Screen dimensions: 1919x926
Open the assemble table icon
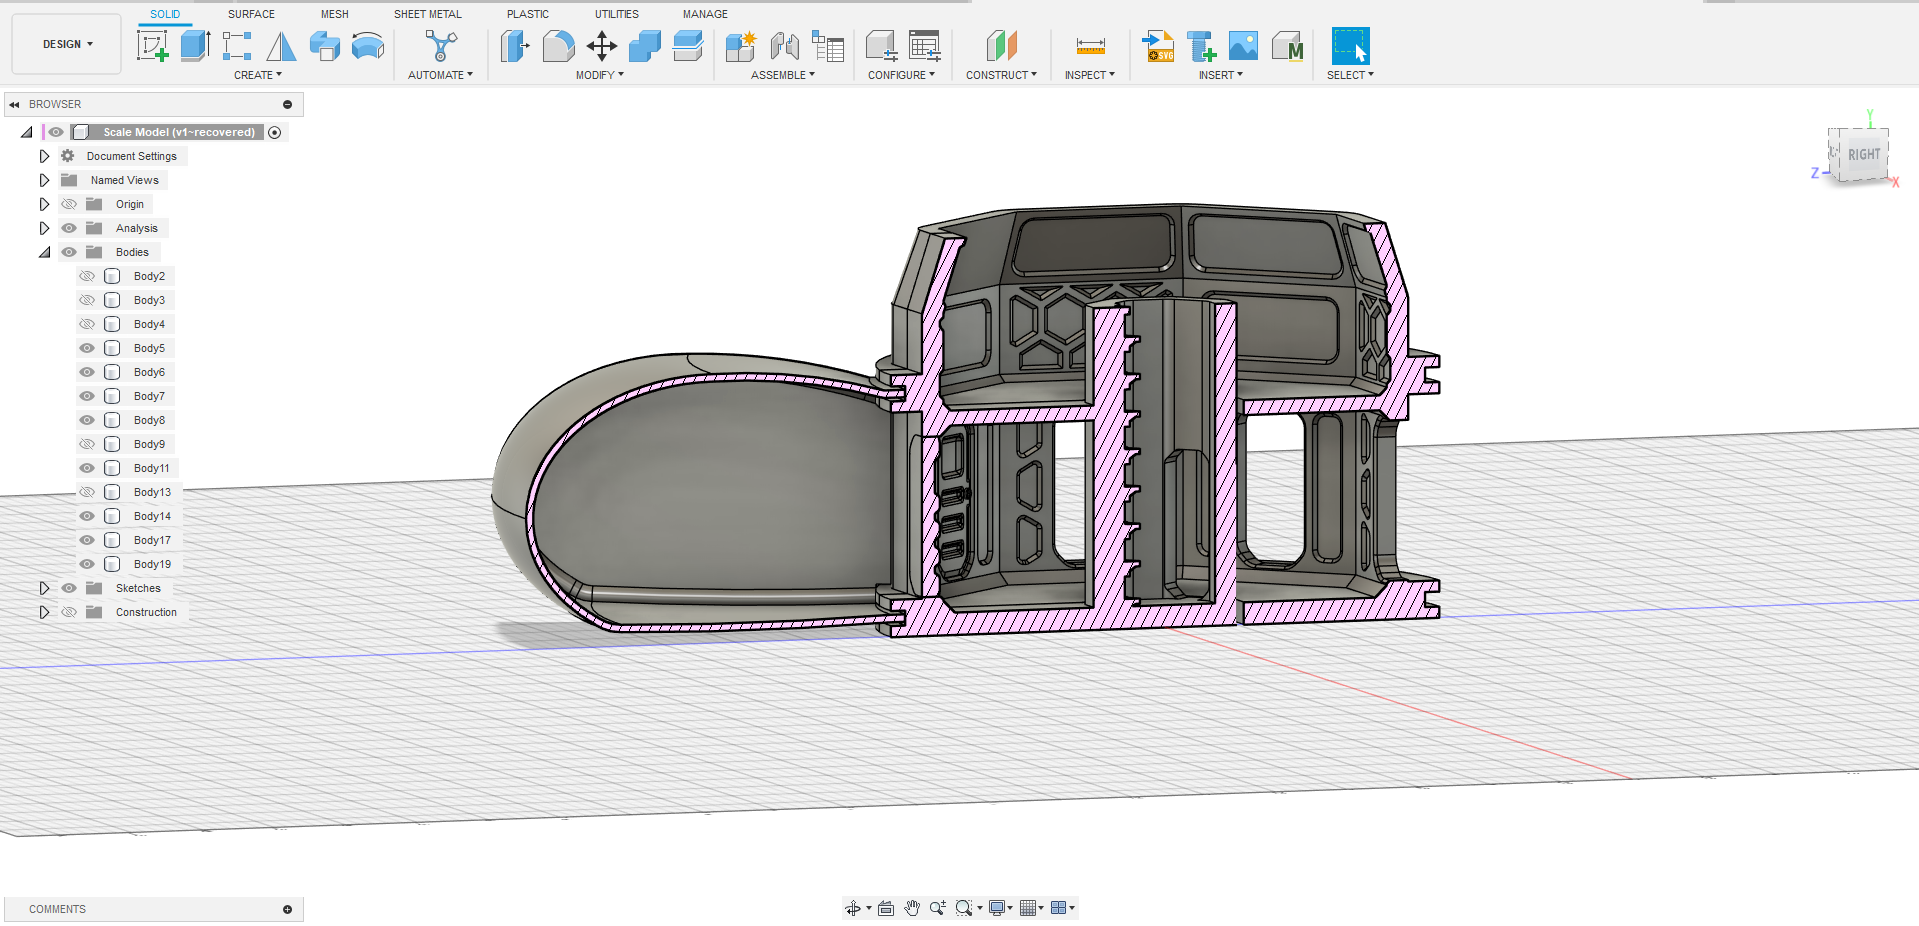pyautogui.click(x=828, y=46)
